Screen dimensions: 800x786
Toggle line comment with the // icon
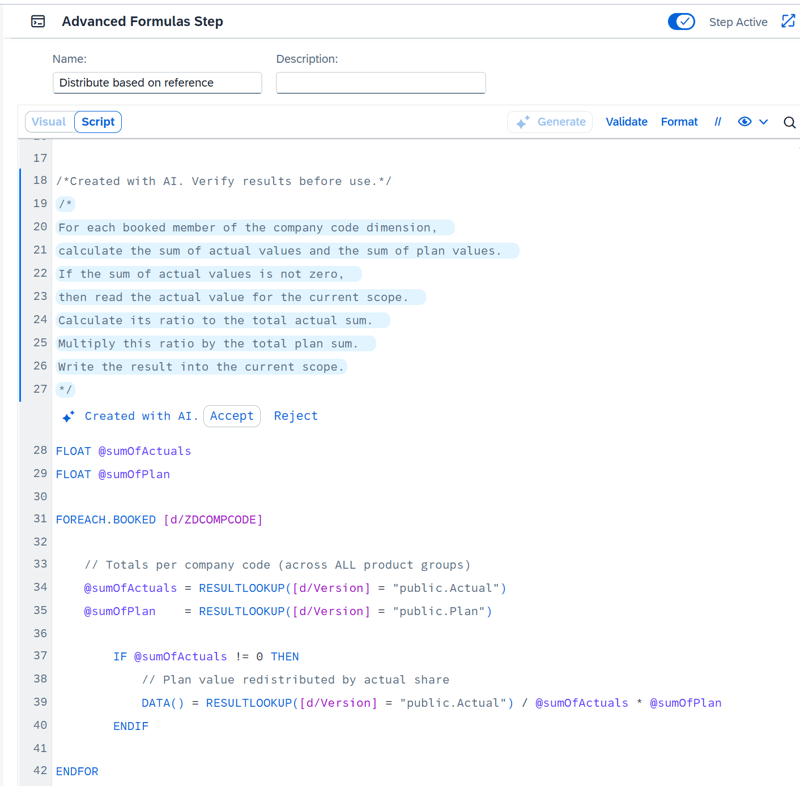[x=717, y=122]
